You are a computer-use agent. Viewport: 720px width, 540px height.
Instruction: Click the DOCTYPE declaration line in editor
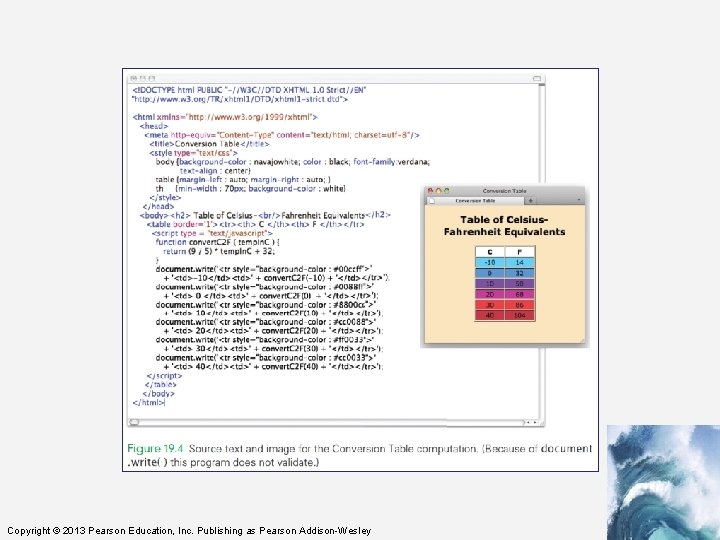(x=249, y=90)
